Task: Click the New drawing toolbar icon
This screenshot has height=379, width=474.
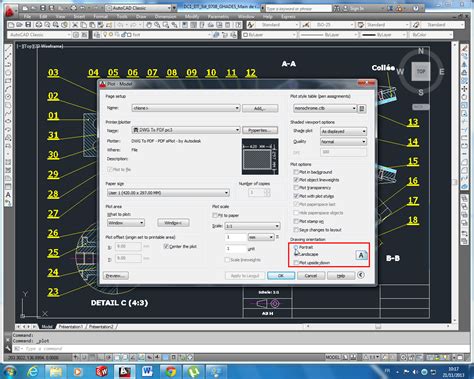Action: (11, 25)
